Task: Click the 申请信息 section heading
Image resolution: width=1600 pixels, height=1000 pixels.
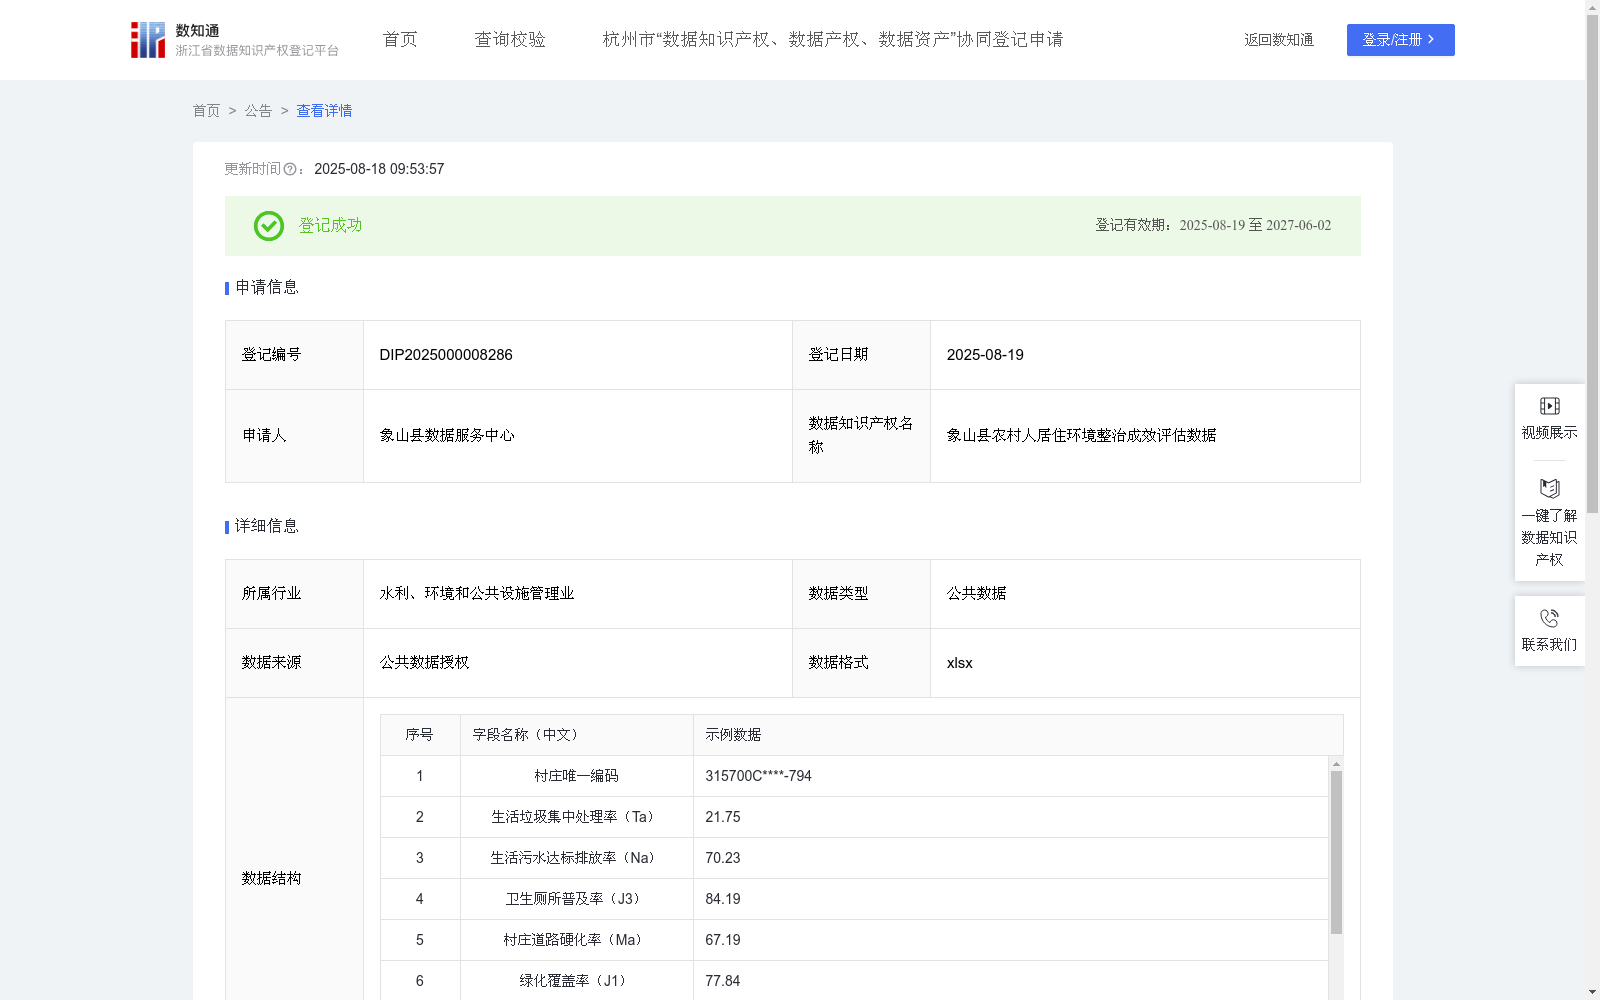Action: (x=266, y=288)
